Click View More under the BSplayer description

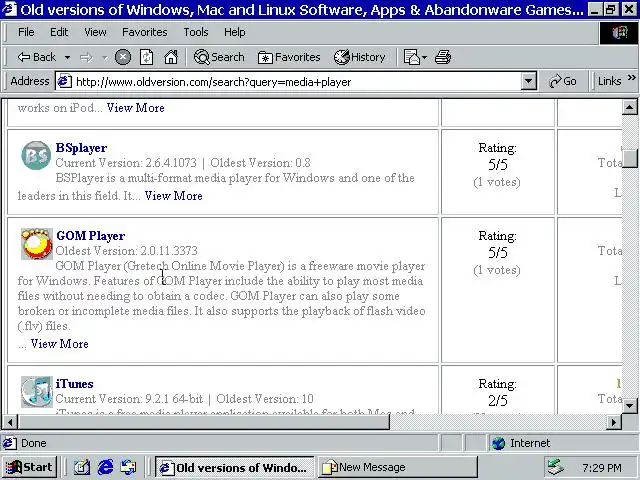pos(173,196)
